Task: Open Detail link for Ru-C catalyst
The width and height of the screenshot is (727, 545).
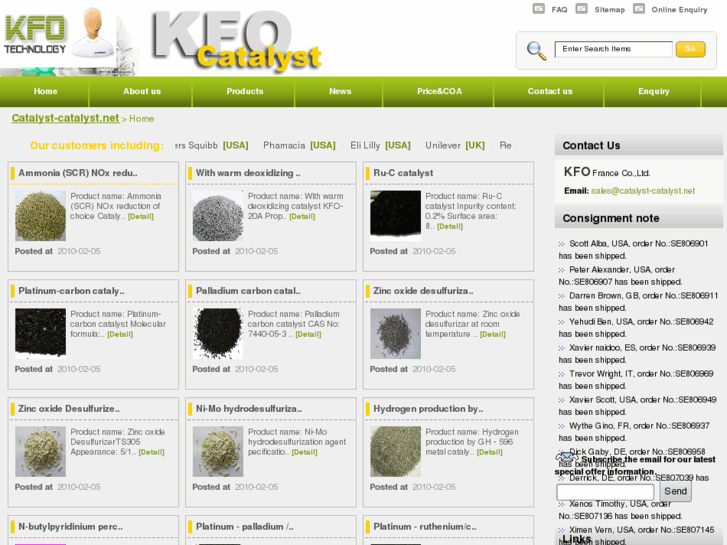Action: point(450,227)
